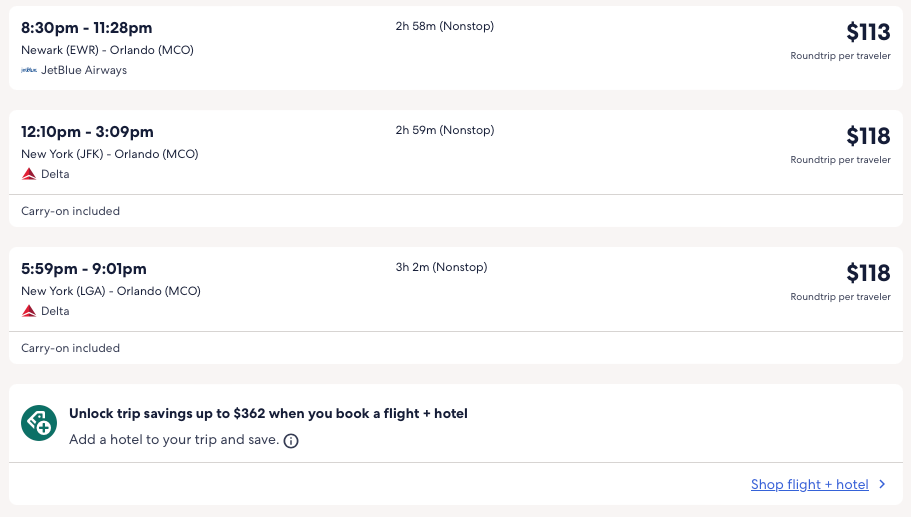Select the 8:30pm - 11:28pm JetBlue flight
The height and width of the screenshot is (517, 911).
pyautogui.click(x=87, y=27)
